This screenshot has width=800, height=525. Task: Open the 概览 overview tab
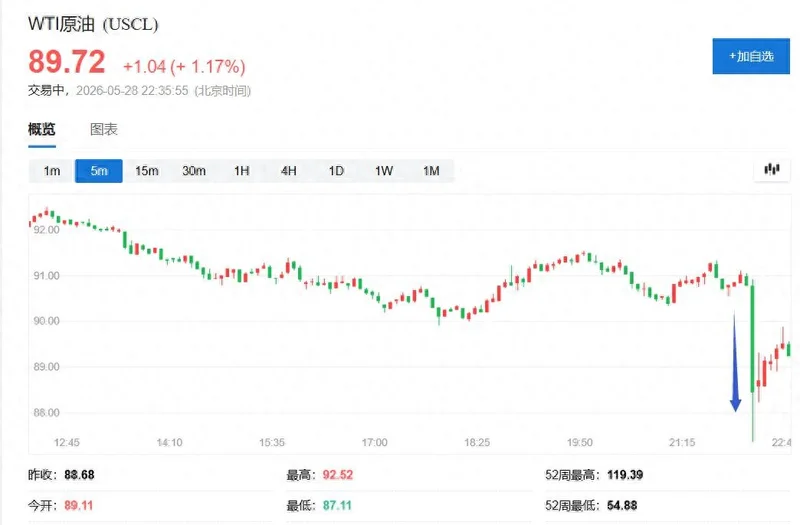tap(42, 130)
